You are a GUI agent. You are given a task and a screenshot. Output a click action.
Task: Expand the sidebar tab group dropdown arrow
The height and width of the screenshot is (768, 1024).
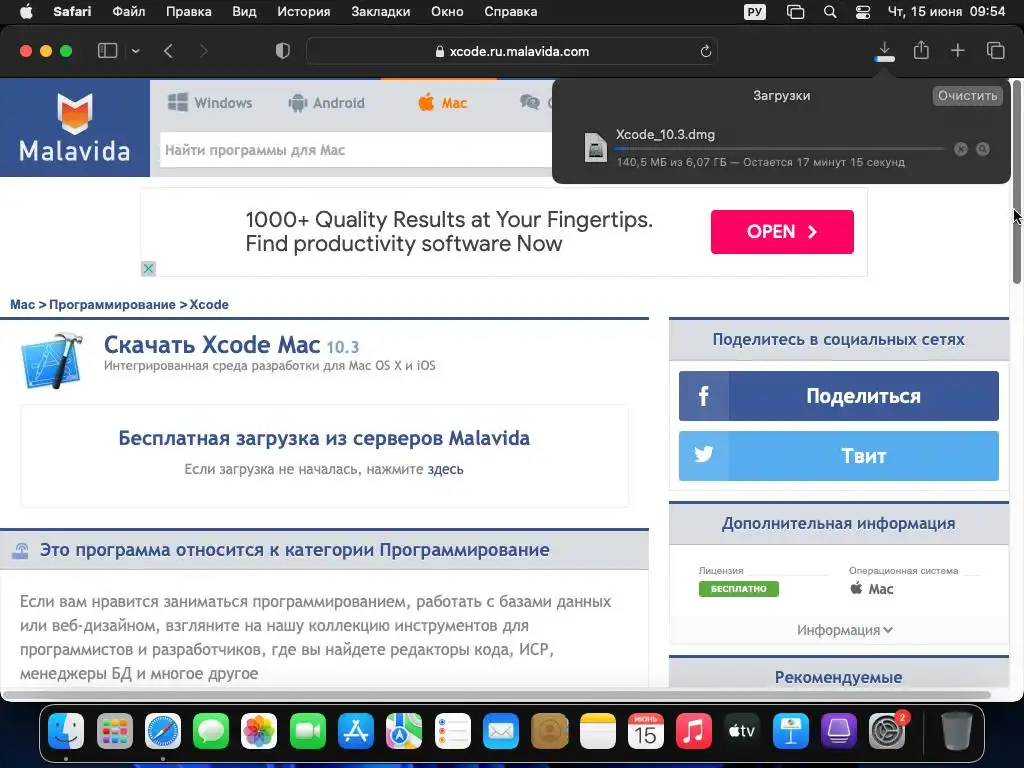coord(135,51)
